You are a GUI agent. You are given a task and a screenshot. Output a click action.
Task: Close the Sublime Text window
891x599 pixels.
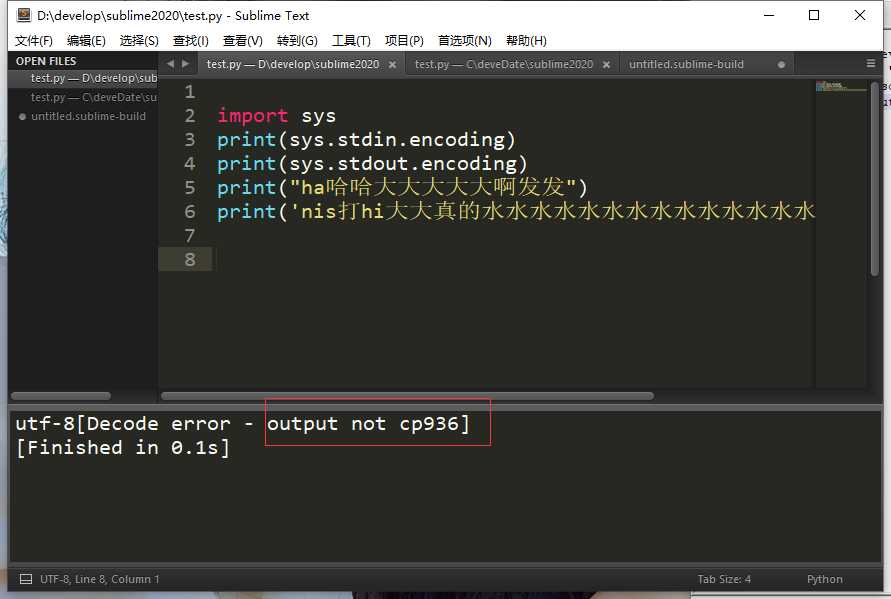pos(860,15)
